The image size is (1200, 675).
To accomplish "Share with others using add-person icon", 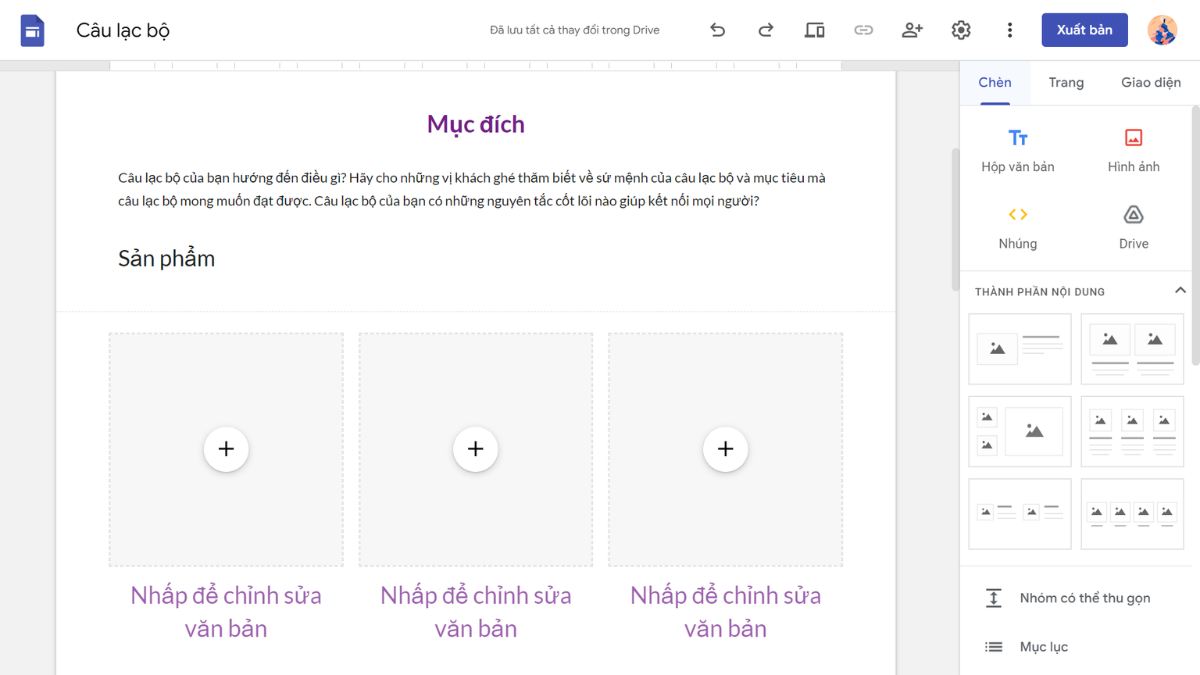I will point(912,30).
